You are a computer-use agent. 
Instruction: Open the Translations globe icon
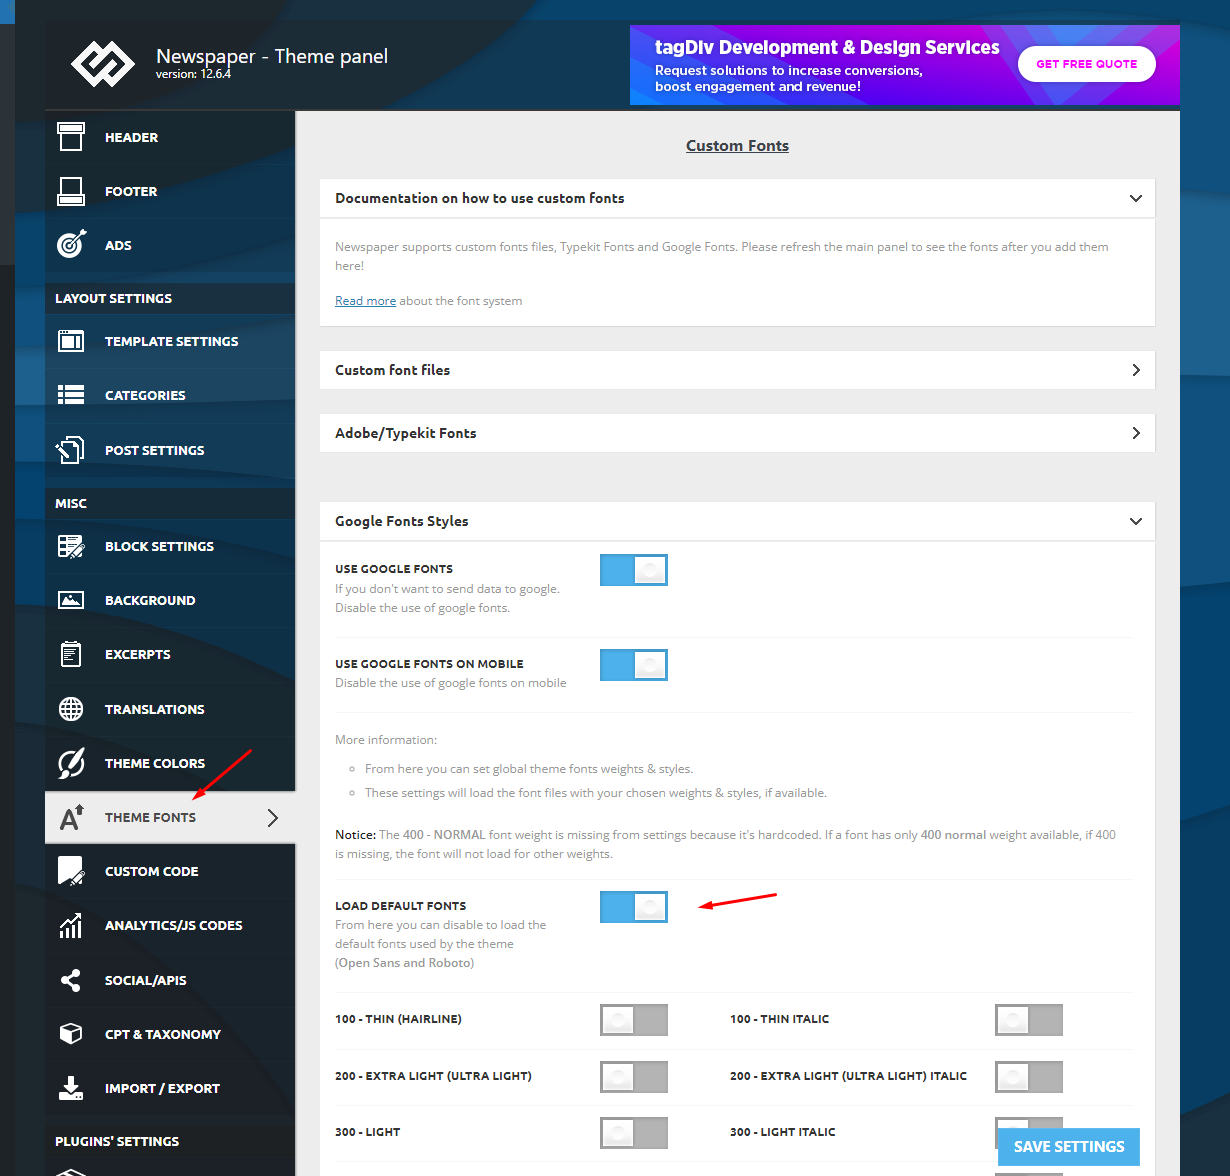(x=71, y=709)
